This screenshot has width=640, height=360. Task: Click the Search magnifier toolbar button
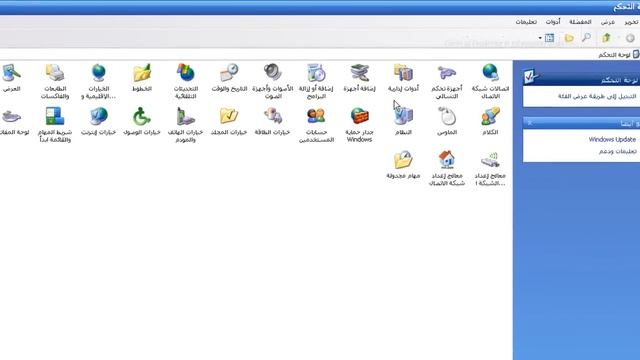587,38
